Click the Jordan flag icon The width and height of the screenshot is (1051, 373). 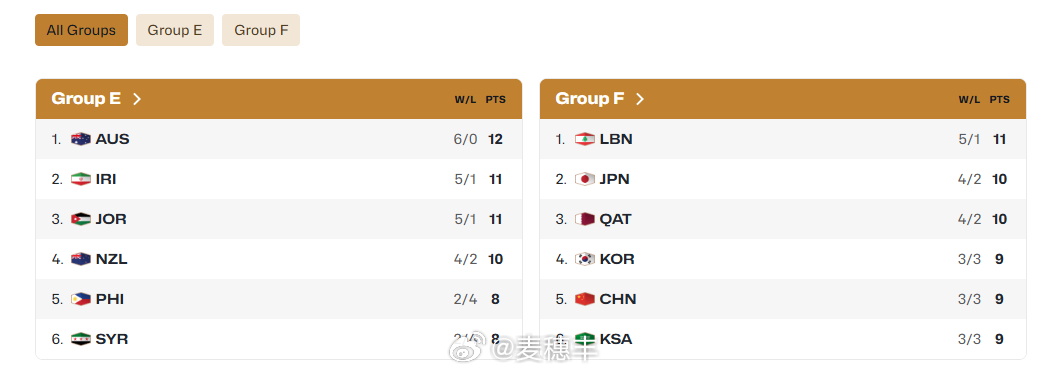click(80, 219)
